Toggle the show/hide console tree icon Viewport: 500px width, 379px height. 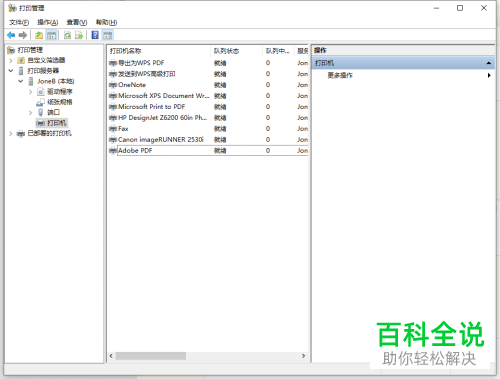pos(51,35)
